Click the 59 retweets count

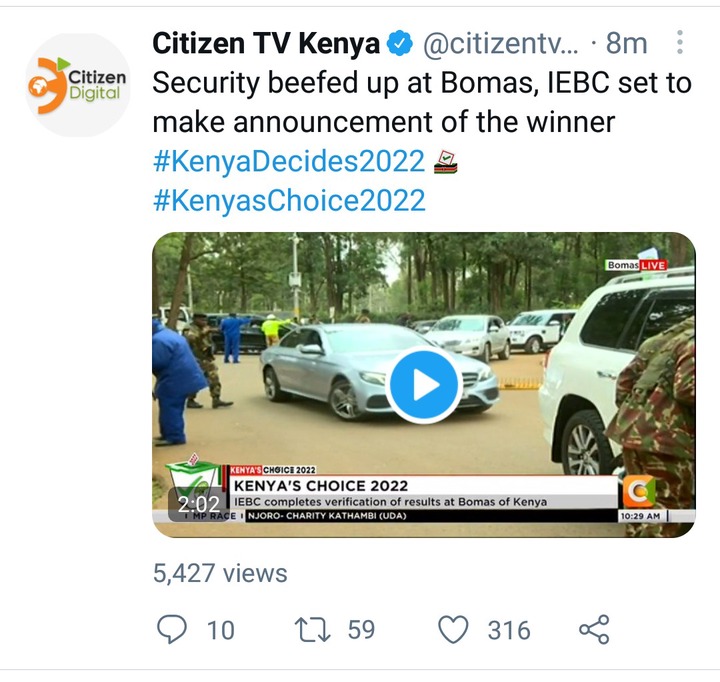click(x=361, y=629)
